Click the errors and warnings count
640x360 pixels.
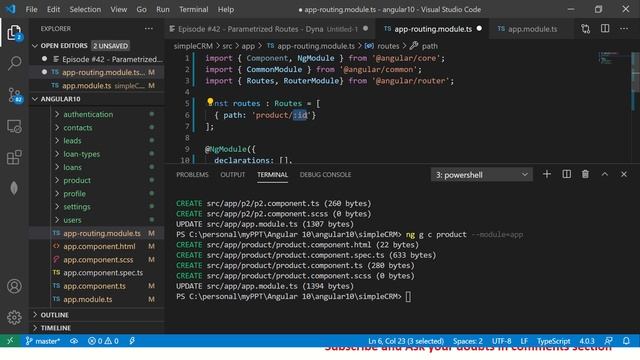coord(103,341)
